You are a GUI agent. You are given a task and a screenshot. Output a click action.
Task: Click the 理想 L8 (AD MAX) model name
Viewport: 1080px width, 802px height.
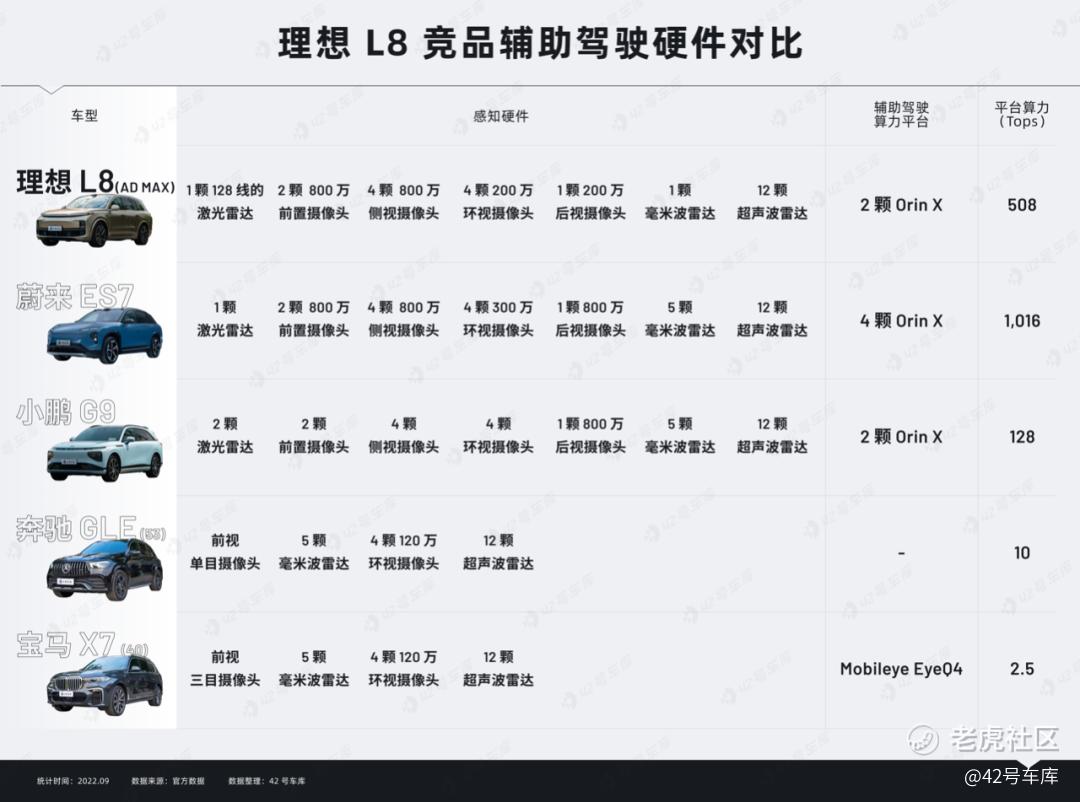pyautogui.click(x=95, y=182)
